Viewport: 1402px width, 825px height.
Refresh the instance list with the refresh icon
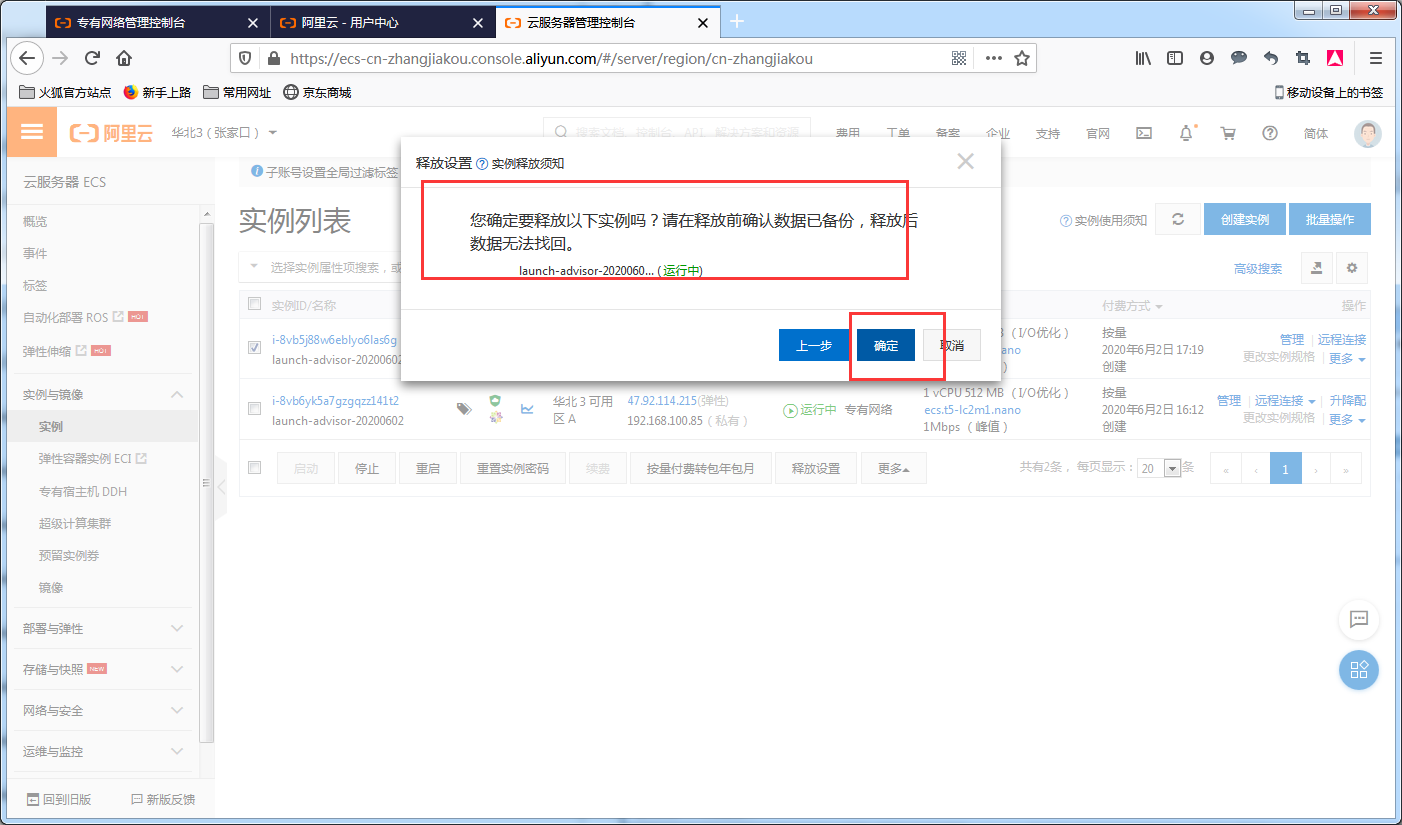tap(1177, 219)
